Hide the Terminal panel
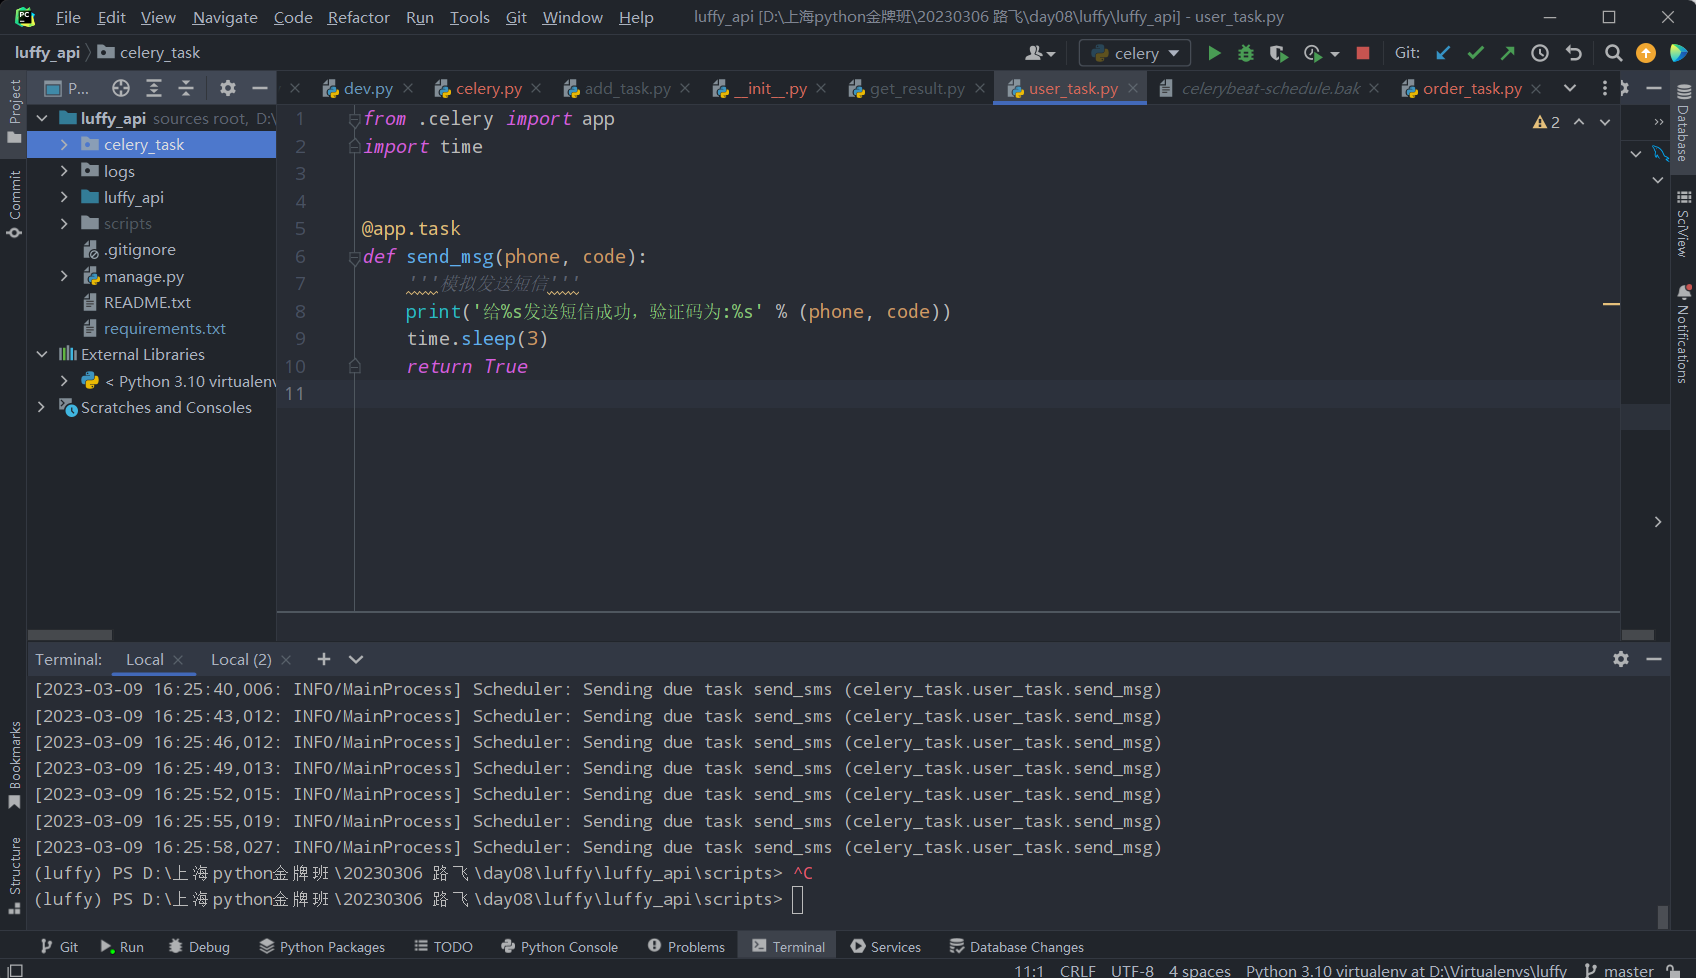The width and height of the screenshot is (1696, 978). coord(1654,659)
